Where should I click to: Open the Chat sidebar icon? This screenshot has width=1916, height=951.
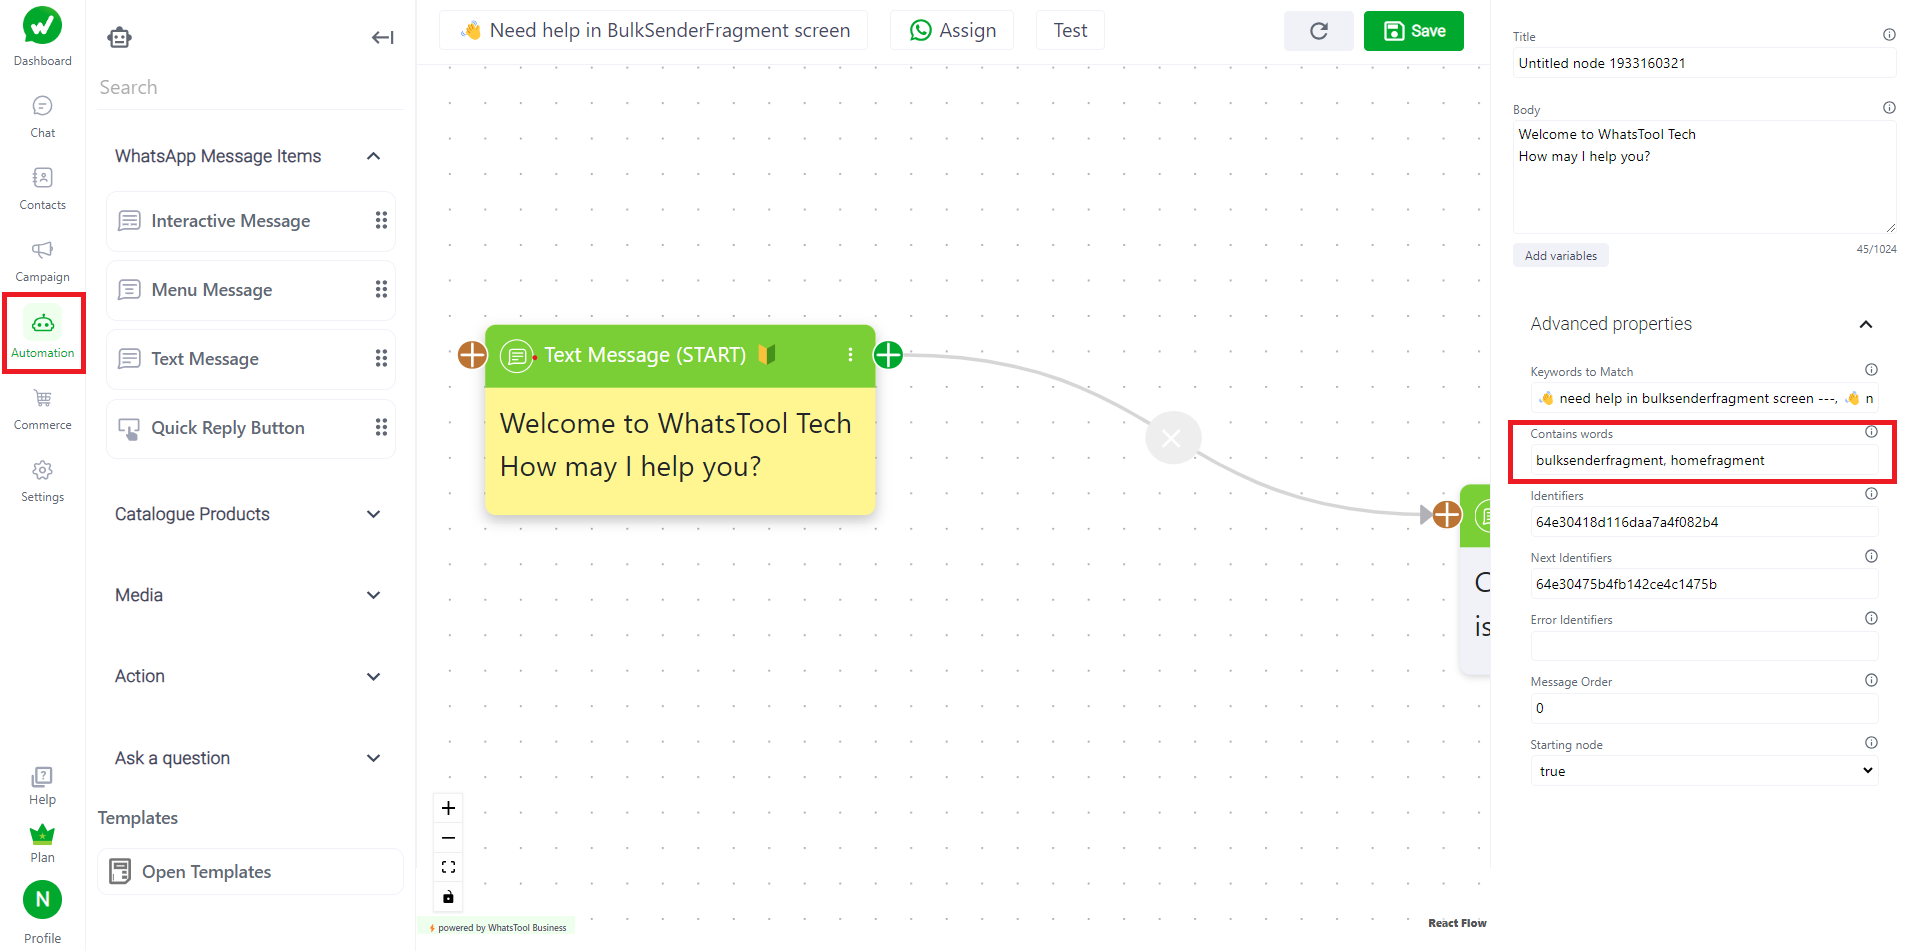(x=42, y=106)
